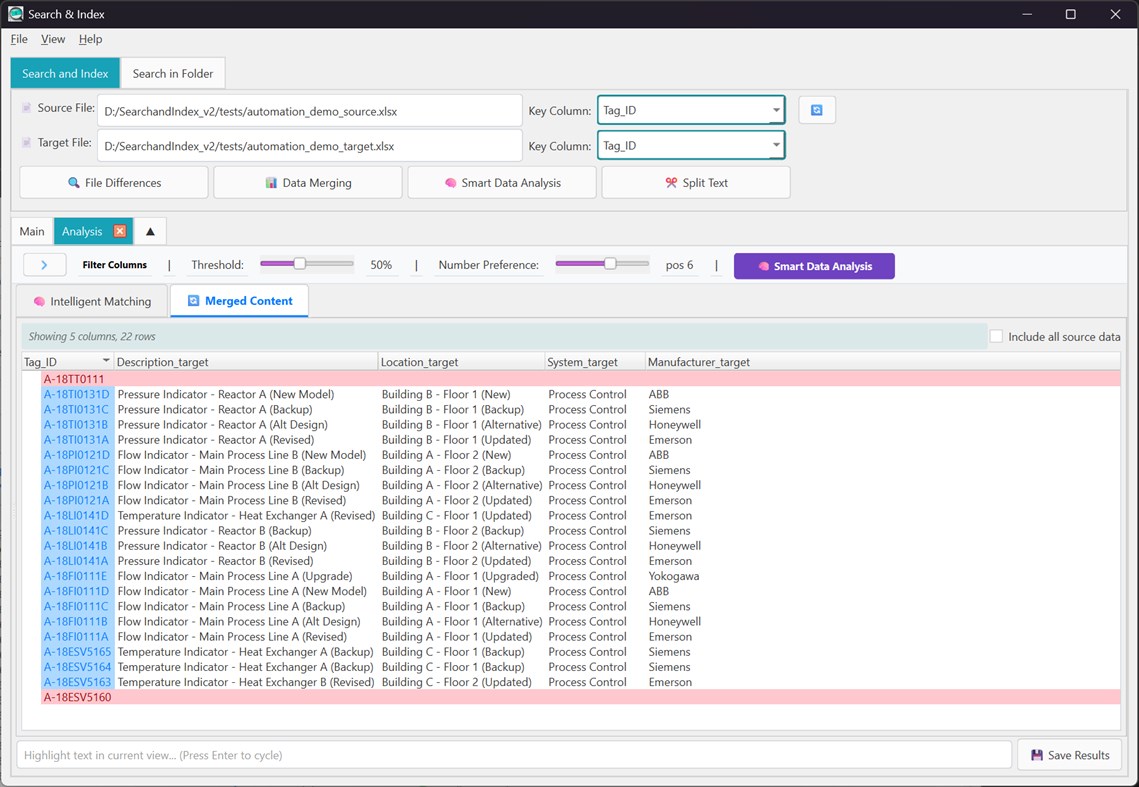Click the blue refresh key columns icon
Screen dimensions: 1139x787
817,110
